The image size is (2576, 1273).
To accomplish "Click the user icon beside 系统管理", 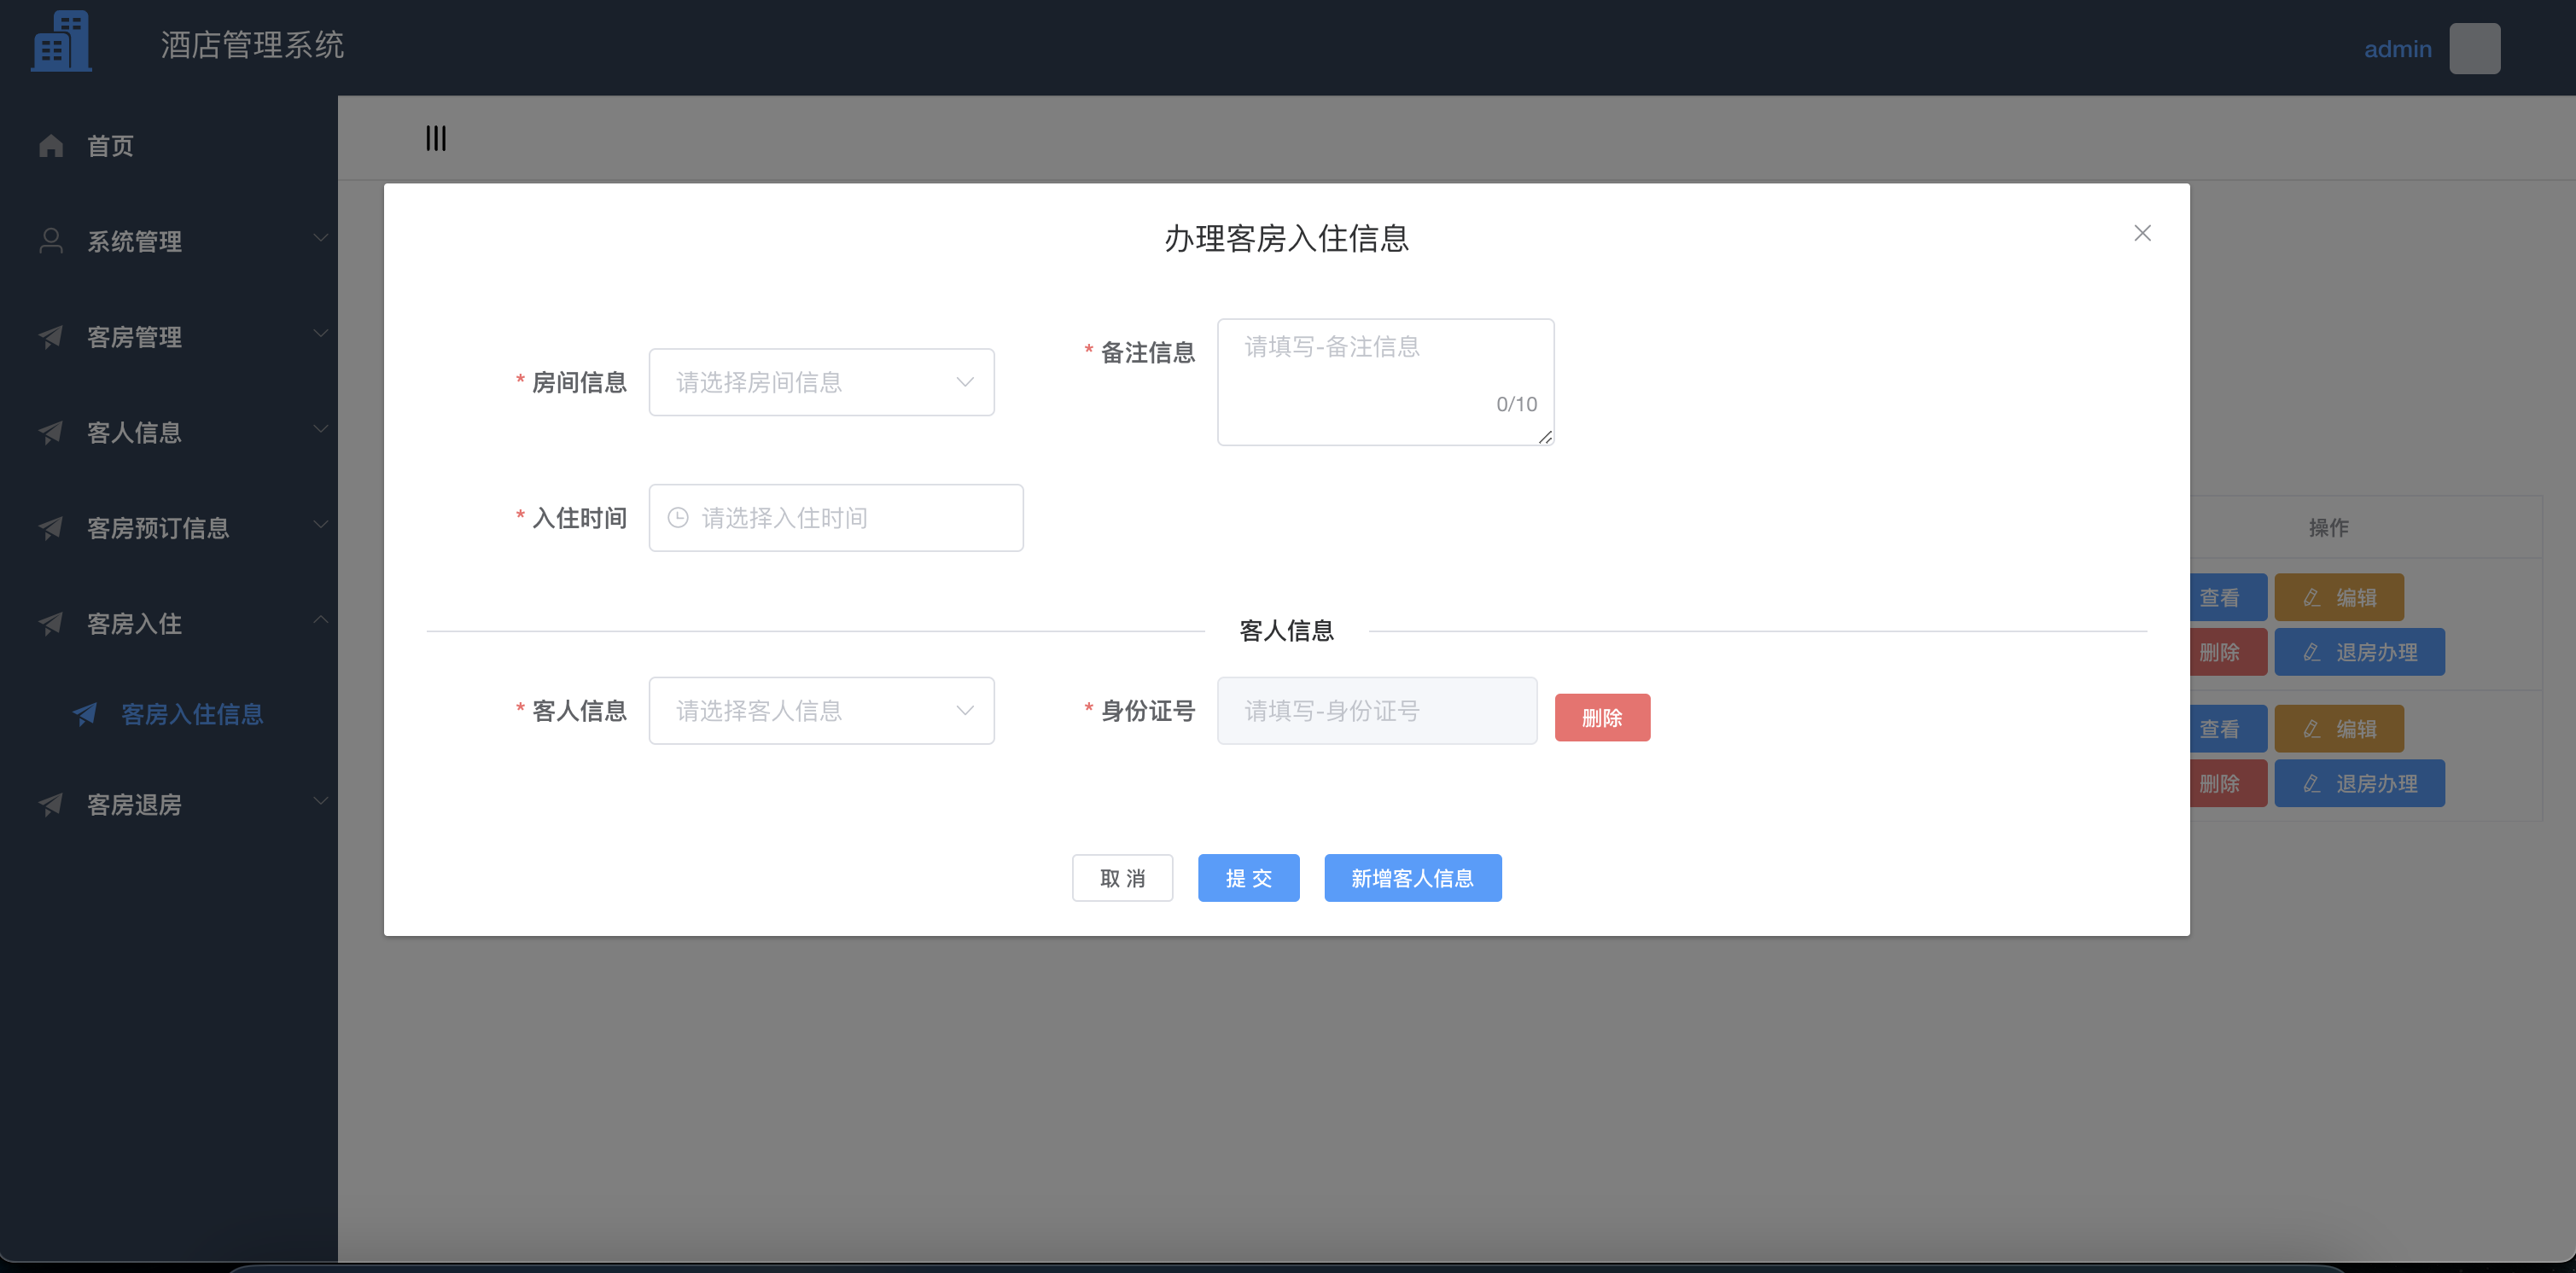I will coord(51,241).
